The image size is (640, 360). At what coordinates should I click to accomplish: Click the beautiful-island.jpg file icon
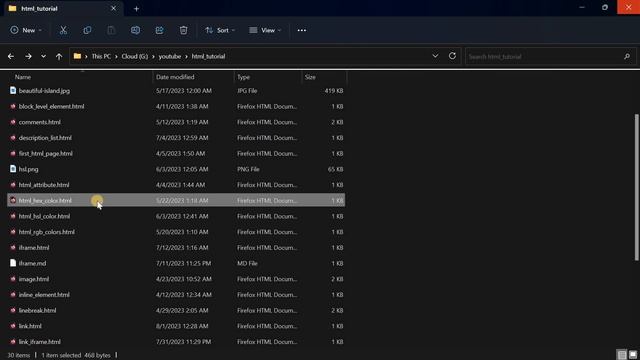13,91
